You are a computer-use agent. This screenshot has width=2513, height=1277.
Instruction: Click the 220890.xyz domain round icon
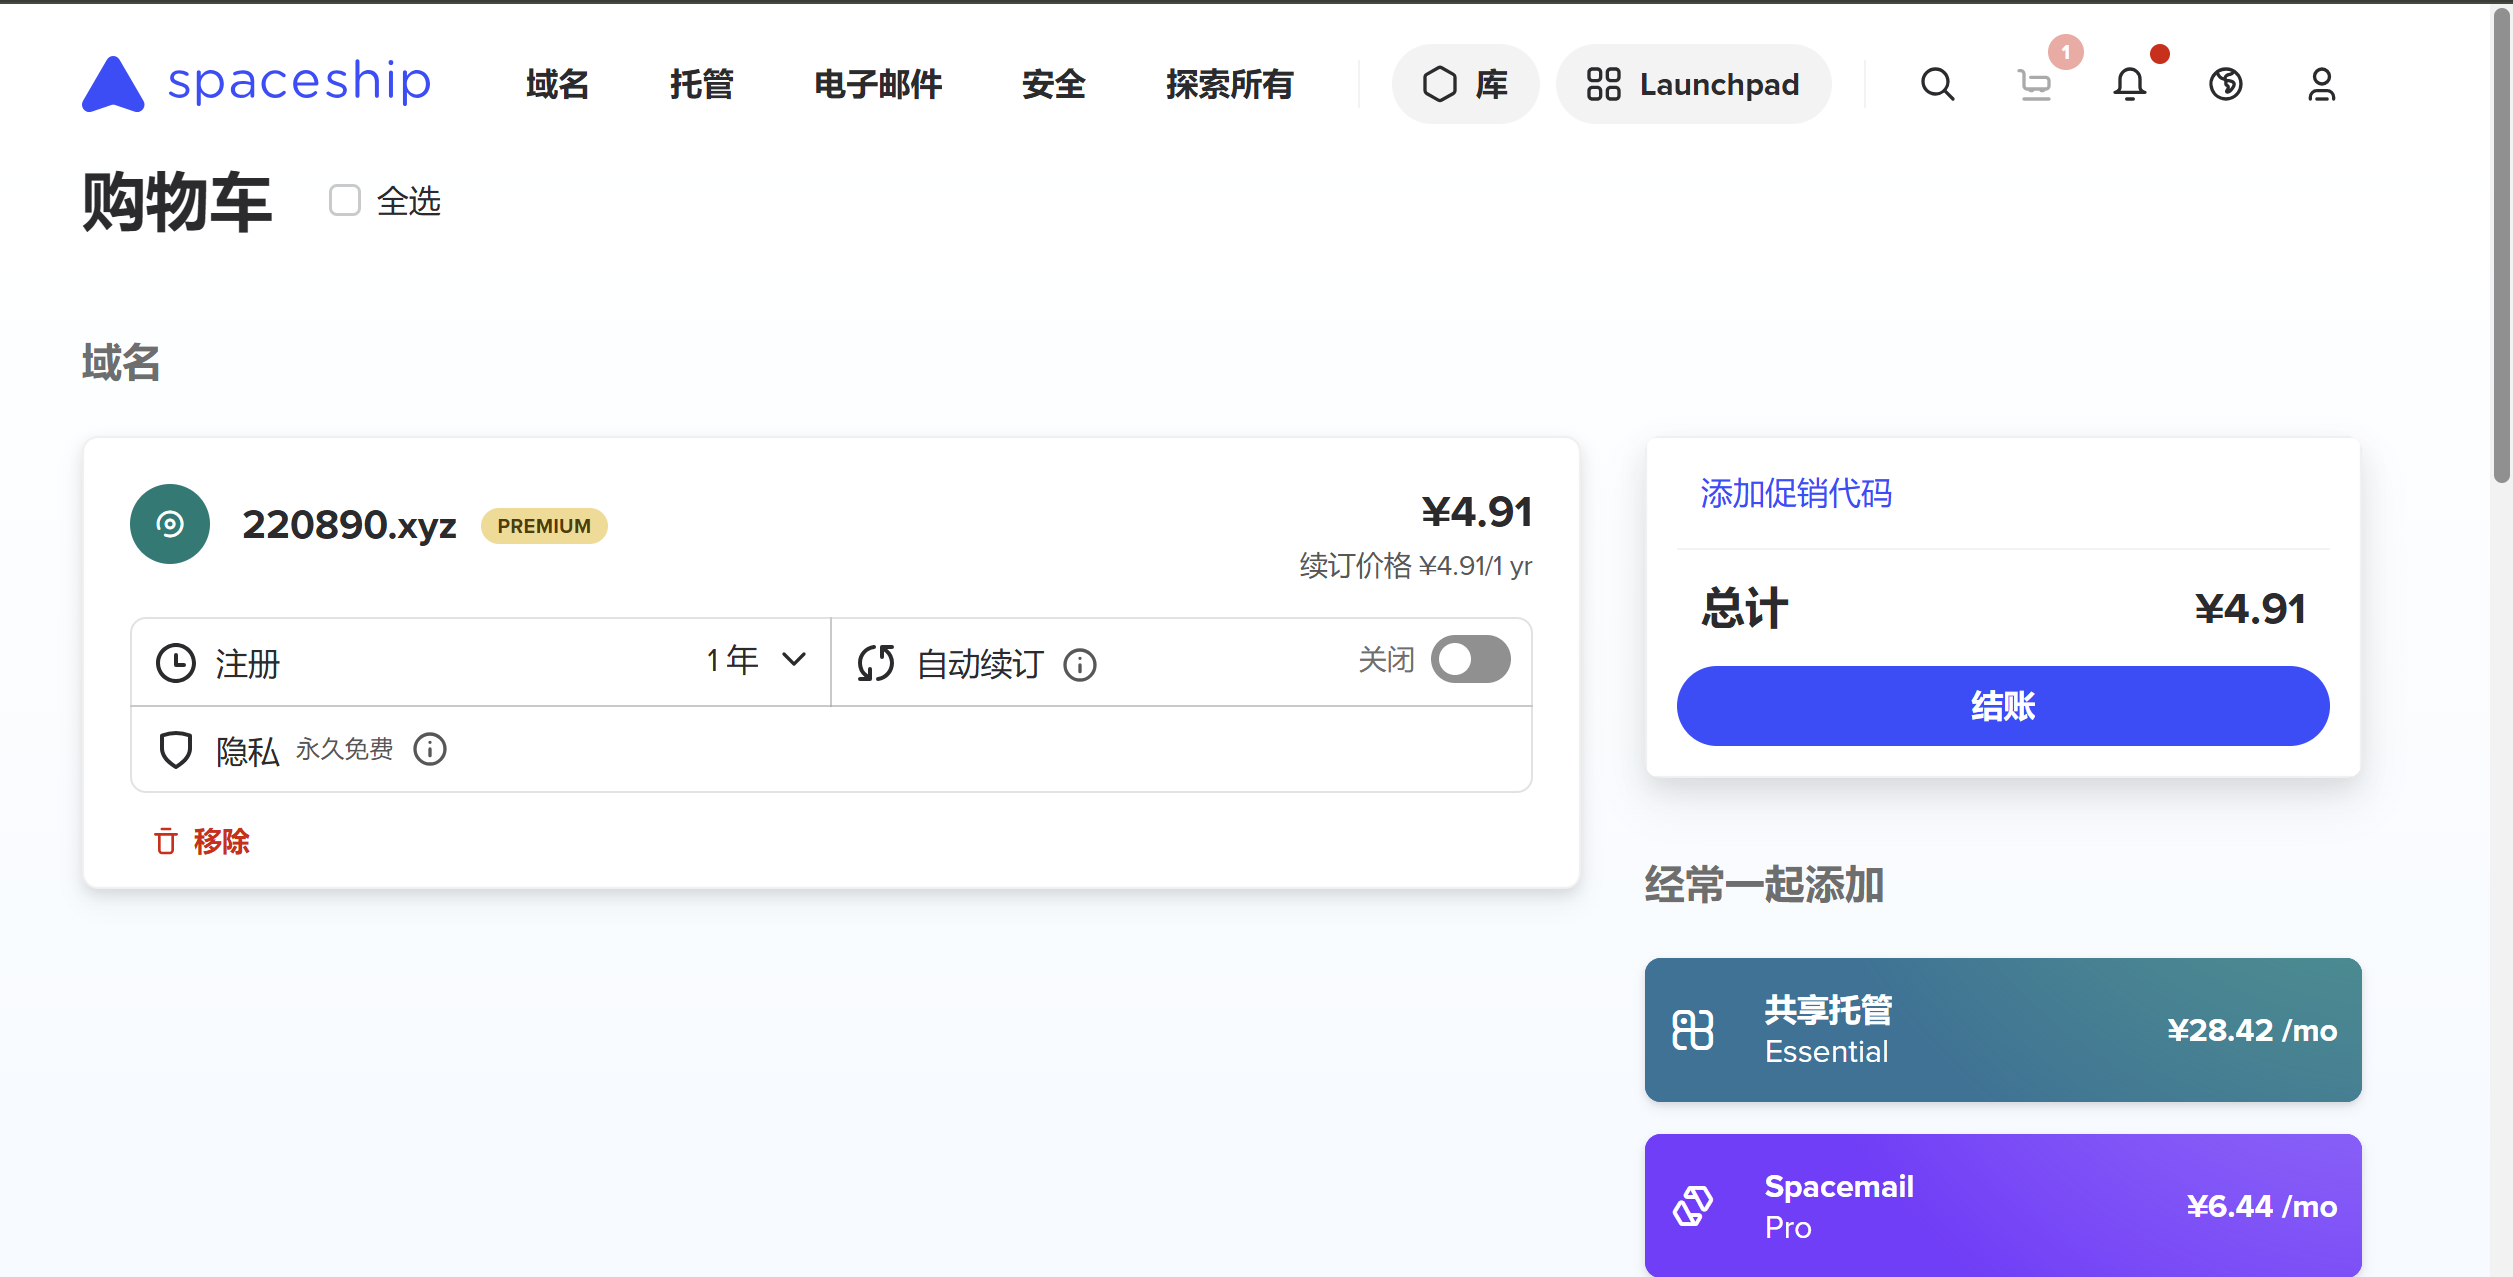(170, 524)
